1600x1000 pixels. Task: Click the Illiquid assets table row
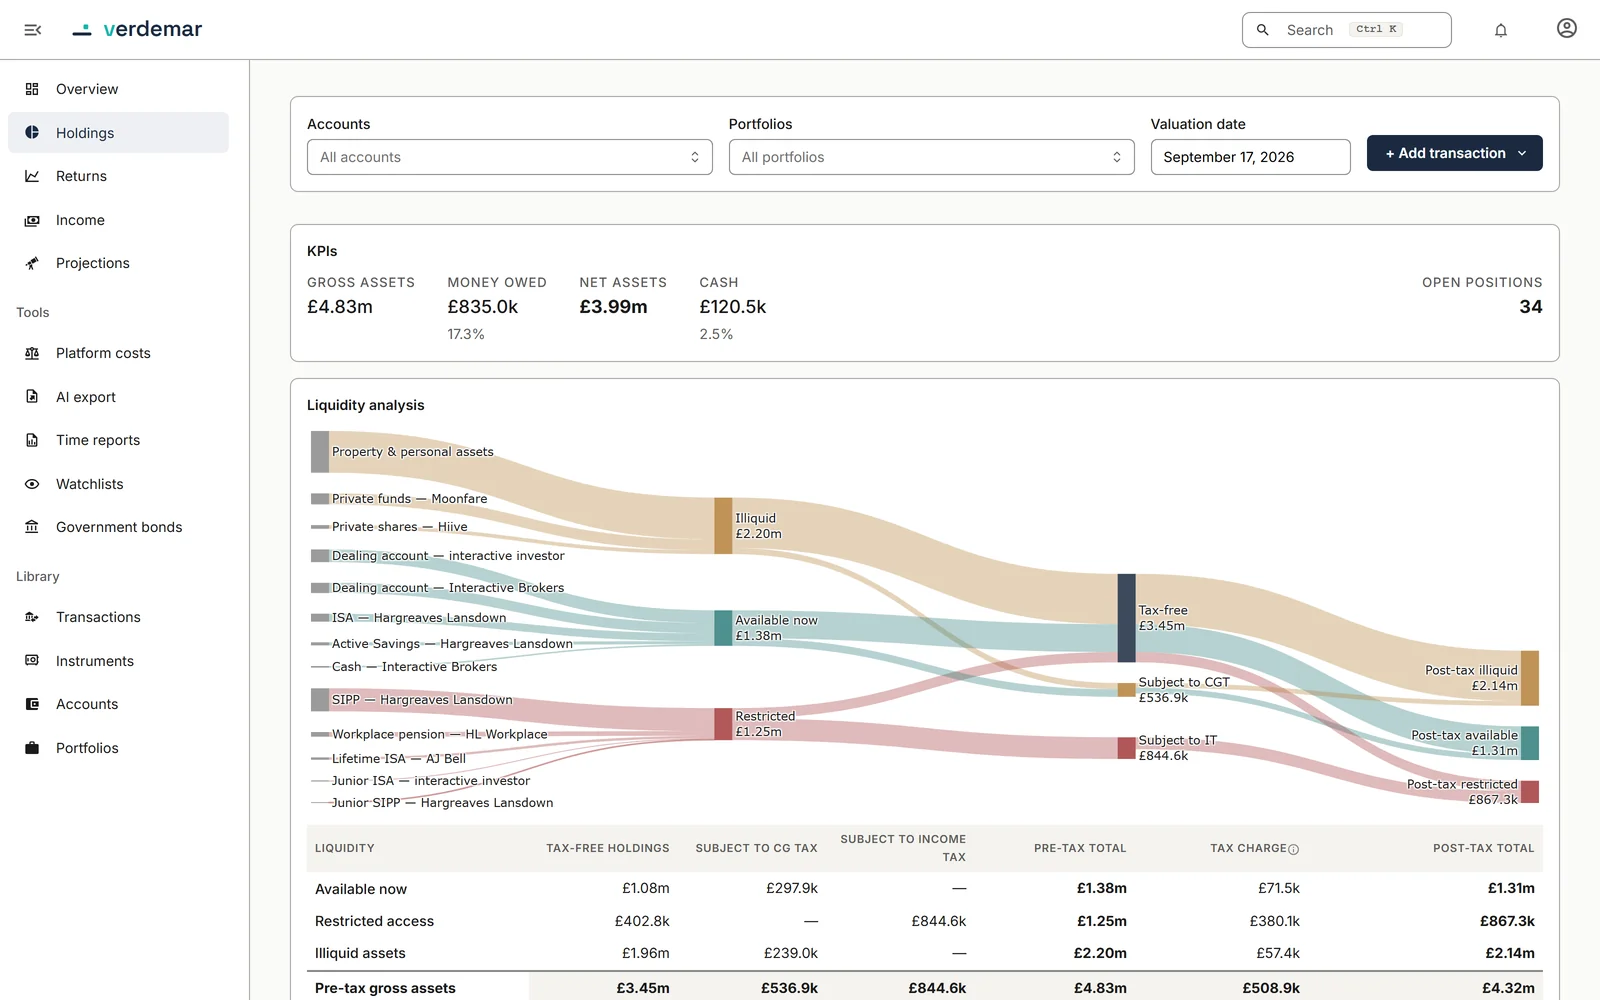coord(925,953)
